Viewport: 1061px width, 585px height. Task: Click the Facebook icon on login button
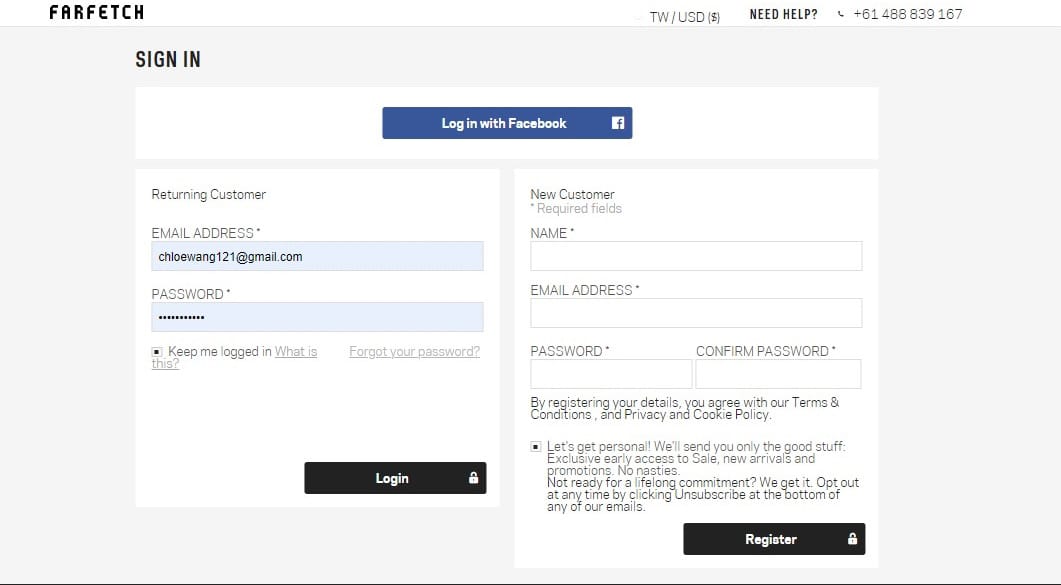pyautogui.click(x=618, y=123)
